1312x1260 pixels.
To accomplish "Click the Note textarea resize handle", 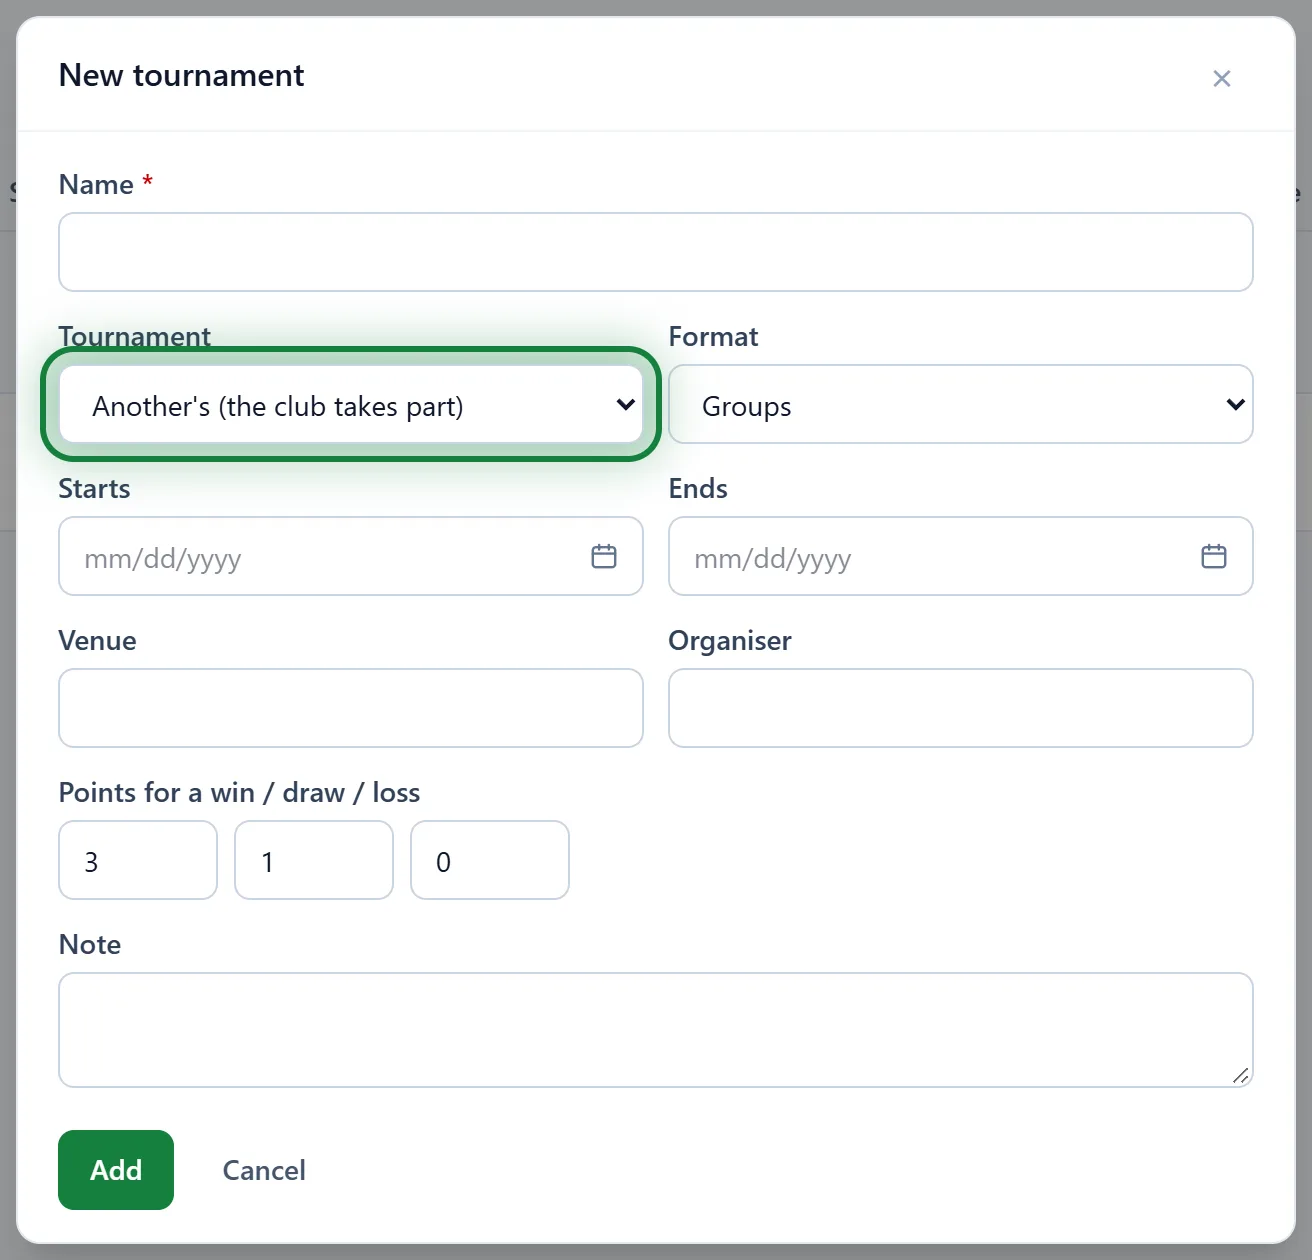I will click(x=1240, y=1075).
